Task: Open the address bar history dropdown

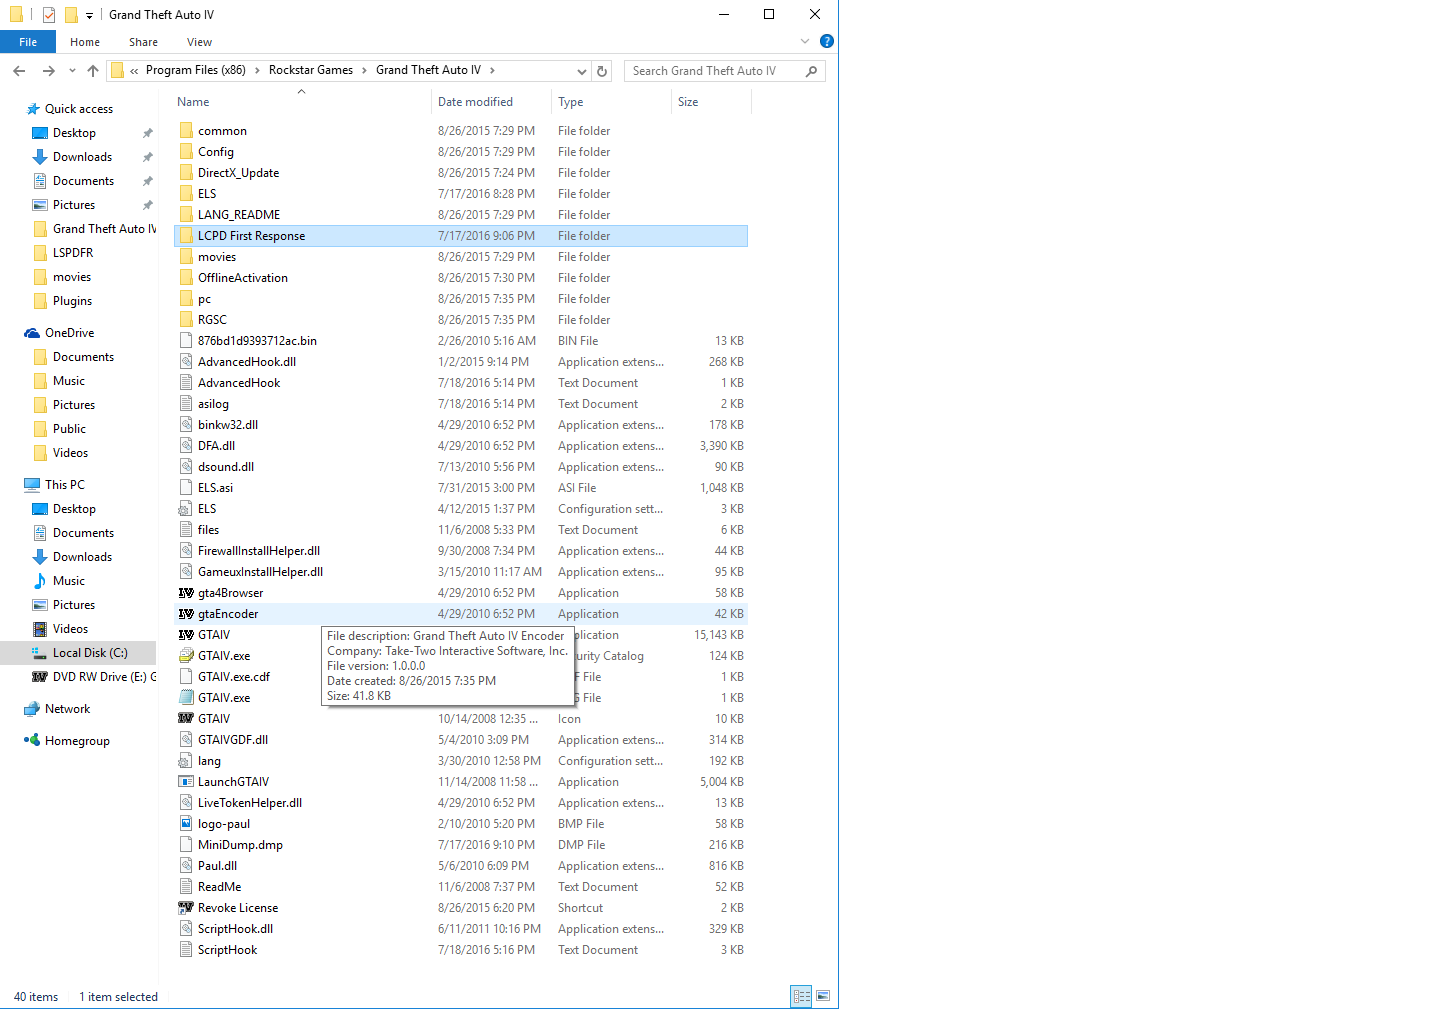Action: pos(582,71)
